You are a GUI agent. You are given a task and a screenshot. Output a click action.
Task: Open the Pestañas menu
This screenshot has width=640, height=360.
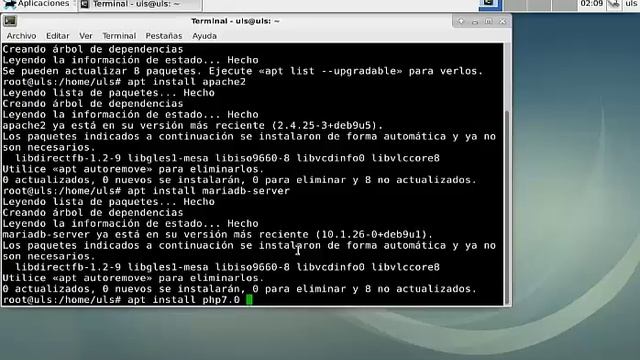coord(164,36)
